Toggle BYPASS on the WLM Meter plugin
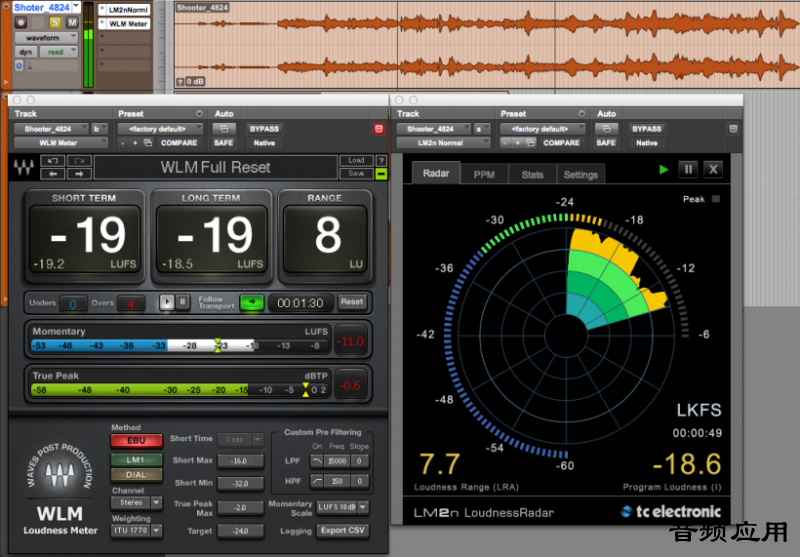This screenshot has width=800, height=557. (264, 129)
